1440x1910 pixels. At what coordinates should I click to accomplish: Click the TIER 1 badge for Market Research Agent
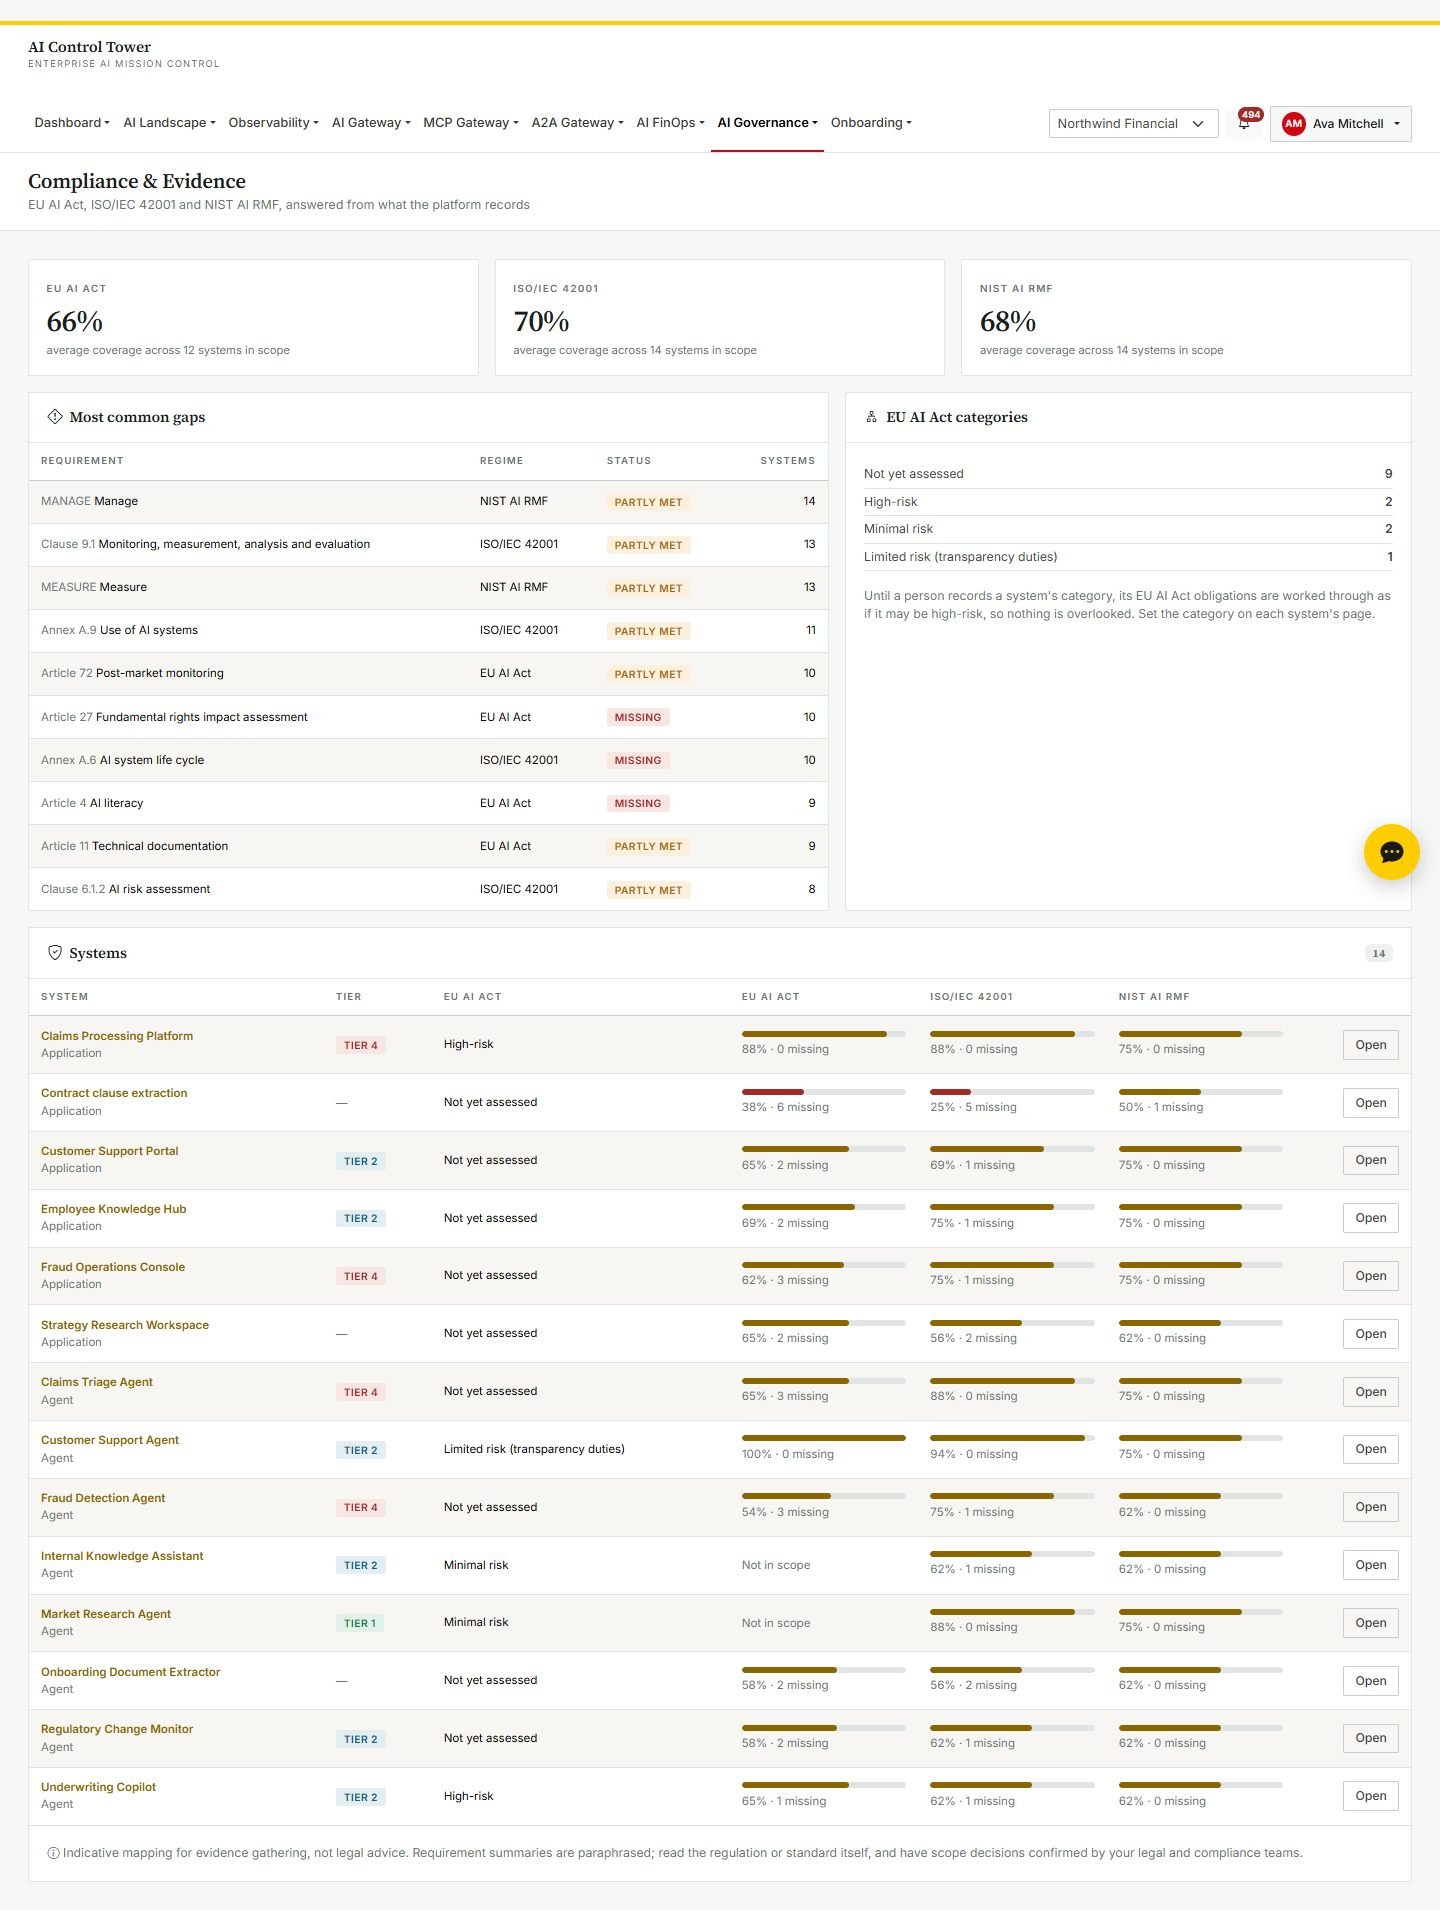pos(361,1623)
